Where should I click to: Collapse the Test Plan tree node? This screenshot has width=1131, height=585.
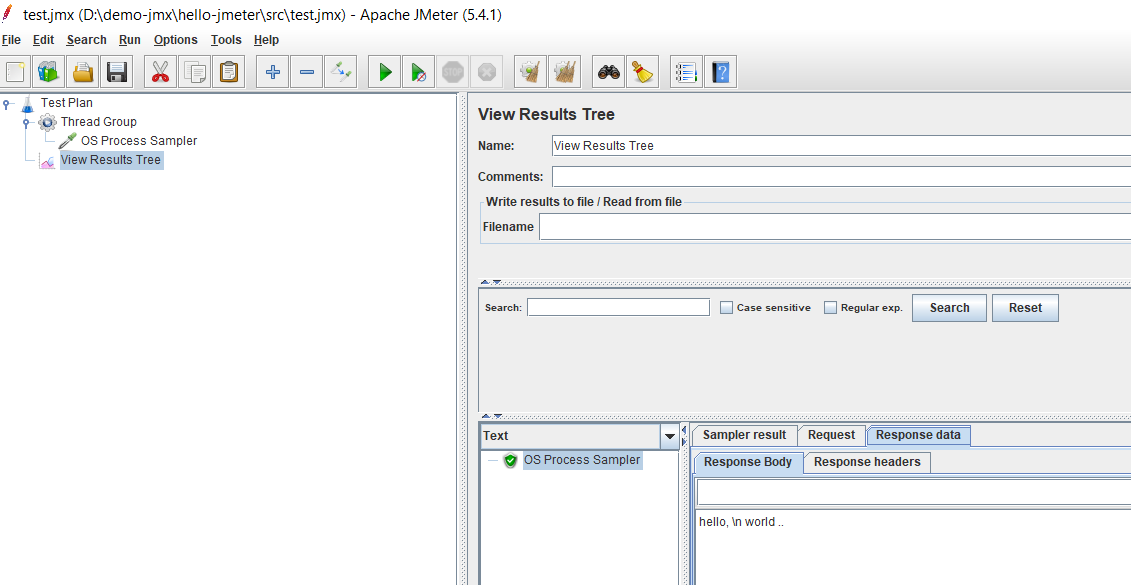(8, 104)
